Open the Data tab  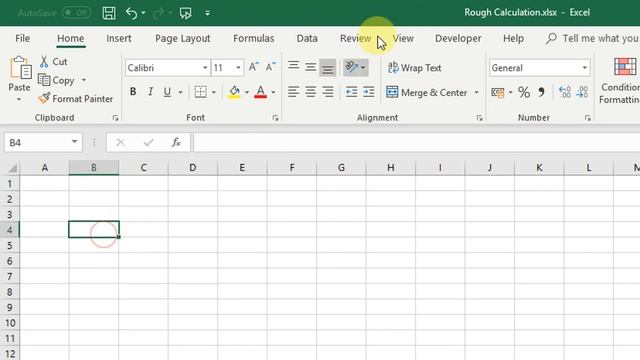[307, 38]
